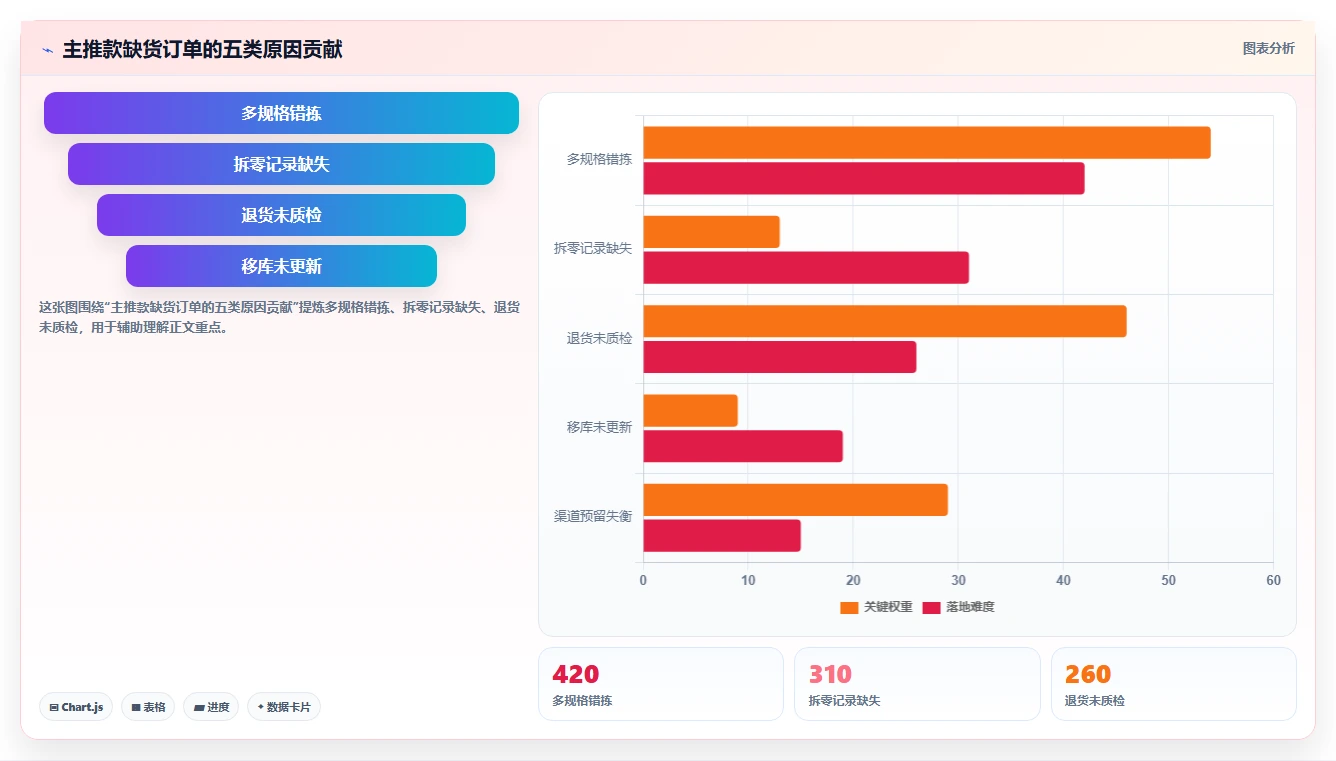Image resolution: width=1336 pixels, height=761 pixels.
Task: Click the 拆零记录缺失 y-axis label
Action: tap(593, 248)
